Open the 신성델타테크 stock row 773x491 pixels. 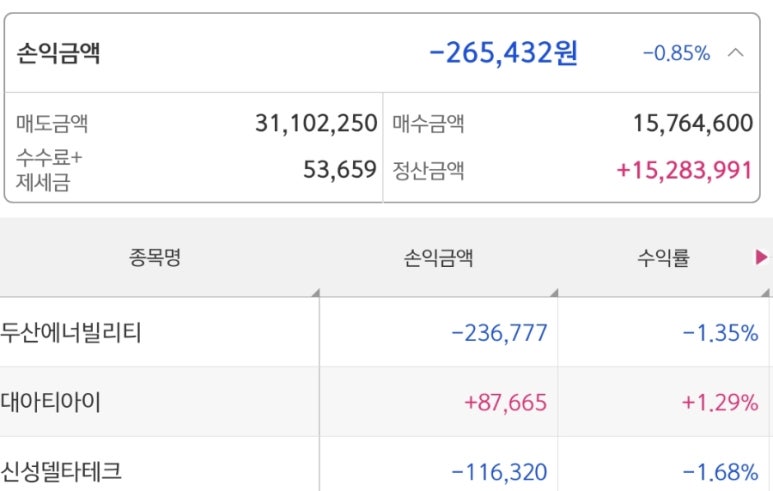click(x=62, y=471)
